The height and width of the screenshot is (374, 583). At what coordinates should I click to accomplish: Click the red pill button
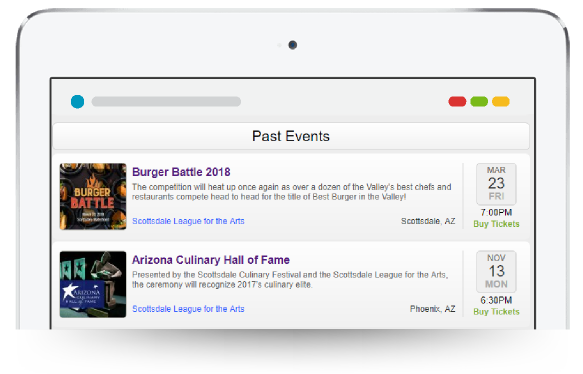pyautogui.click(x=457, y=101)
